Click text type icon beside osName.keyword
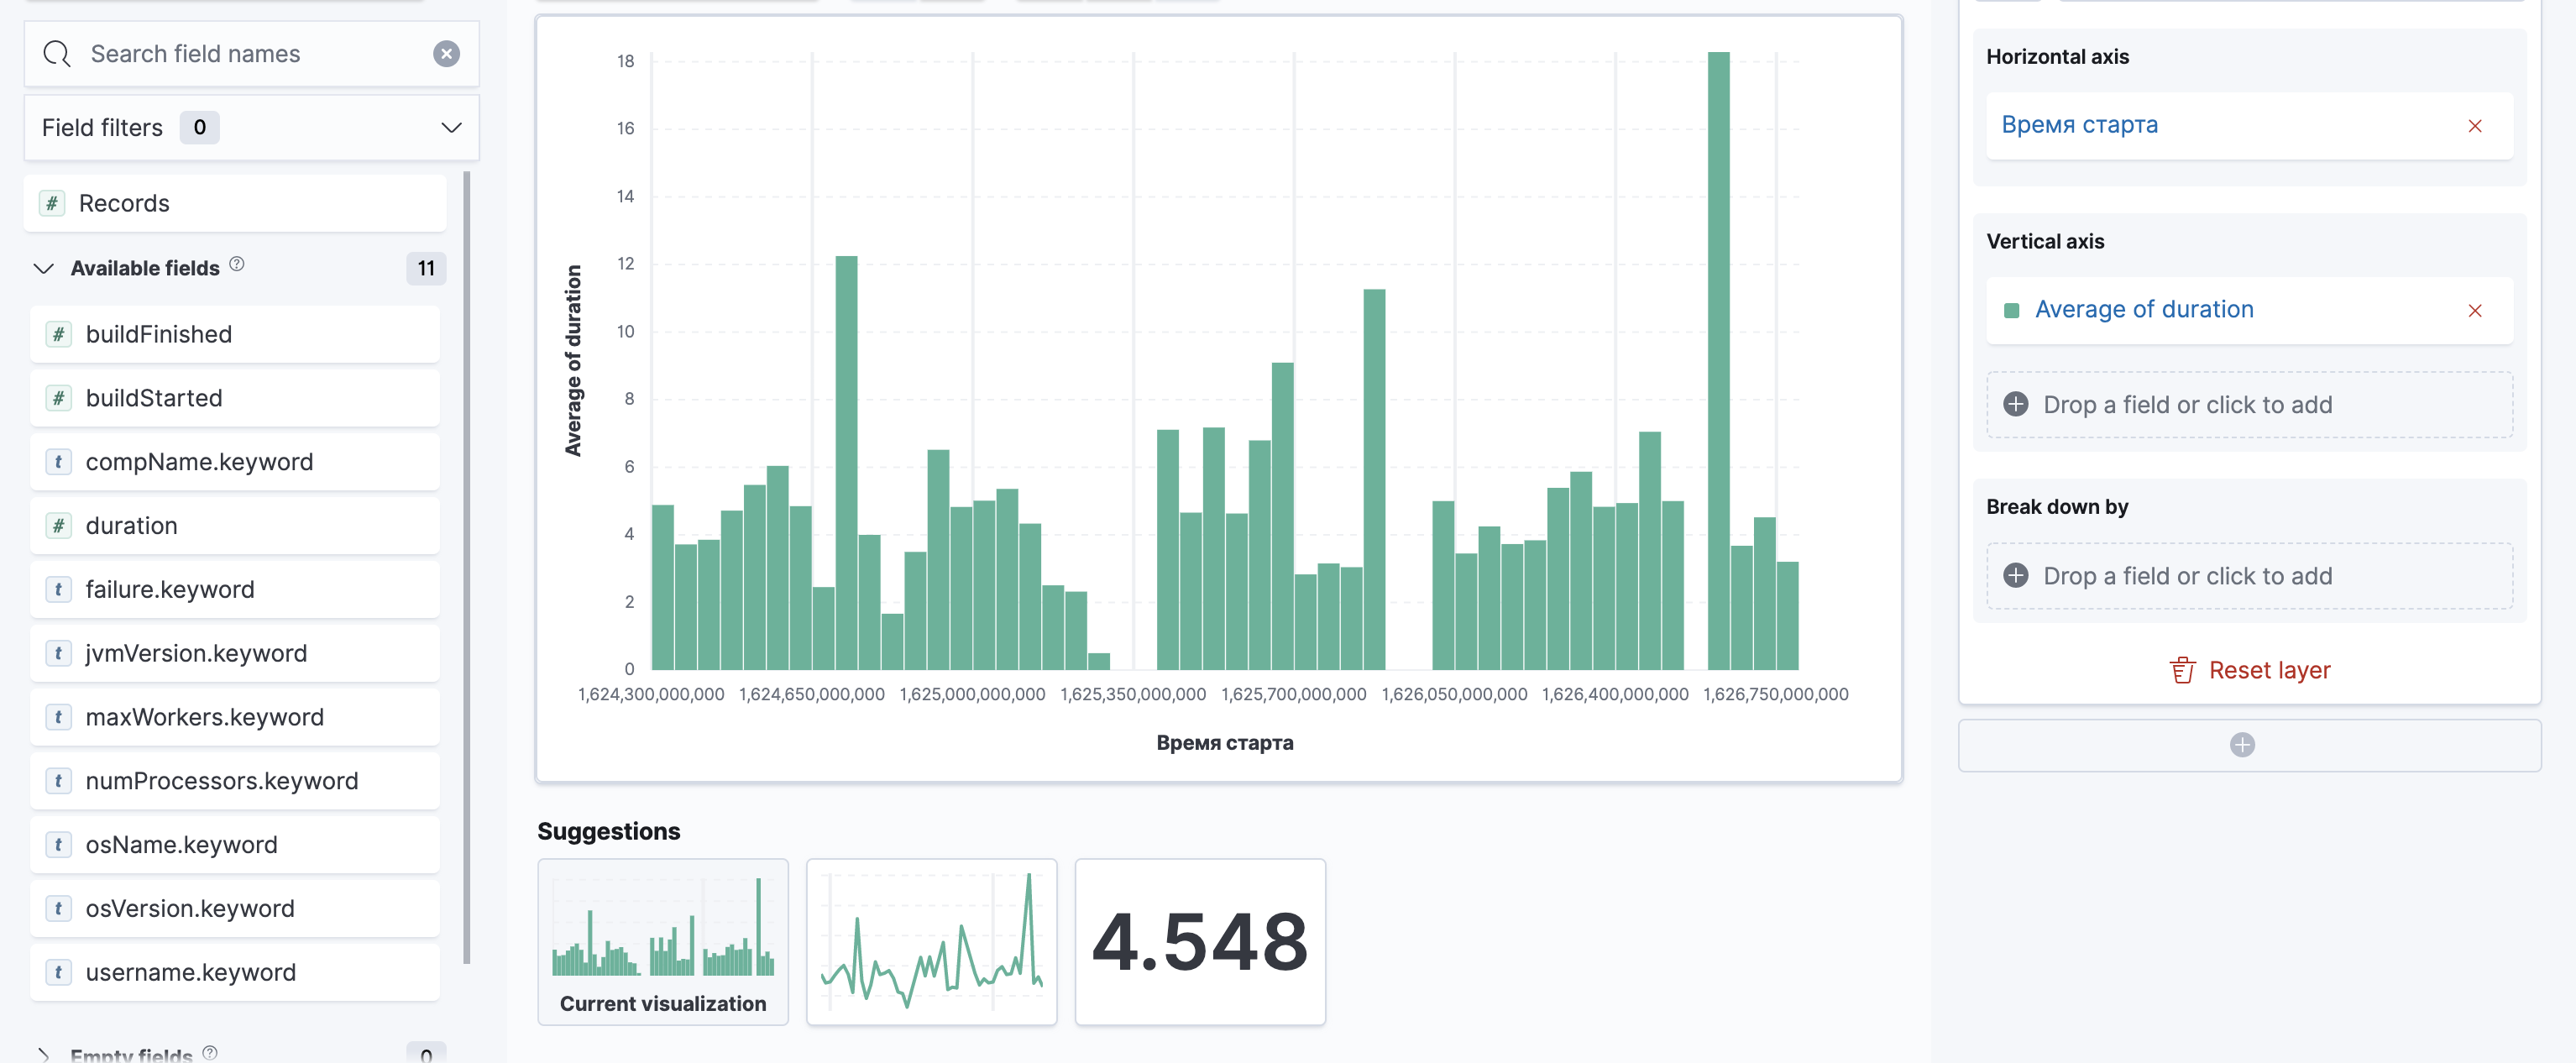The height and width of the screenshot is (1063, 2576). (59, 845)
